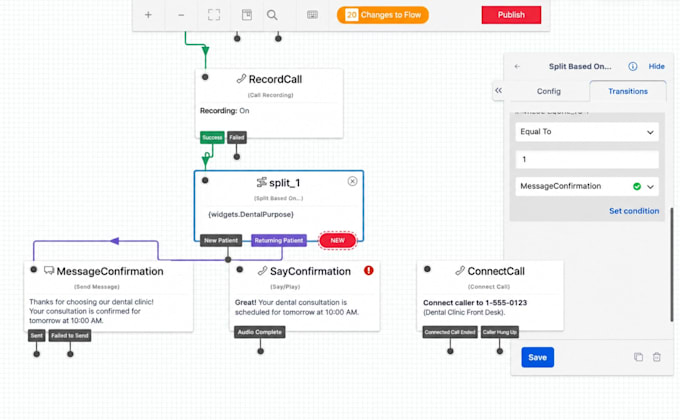Viewport: 680px width, 420px height.
Task: Zoom out with the minus icon
Action: pyautogui.click(x=181, y=15)
